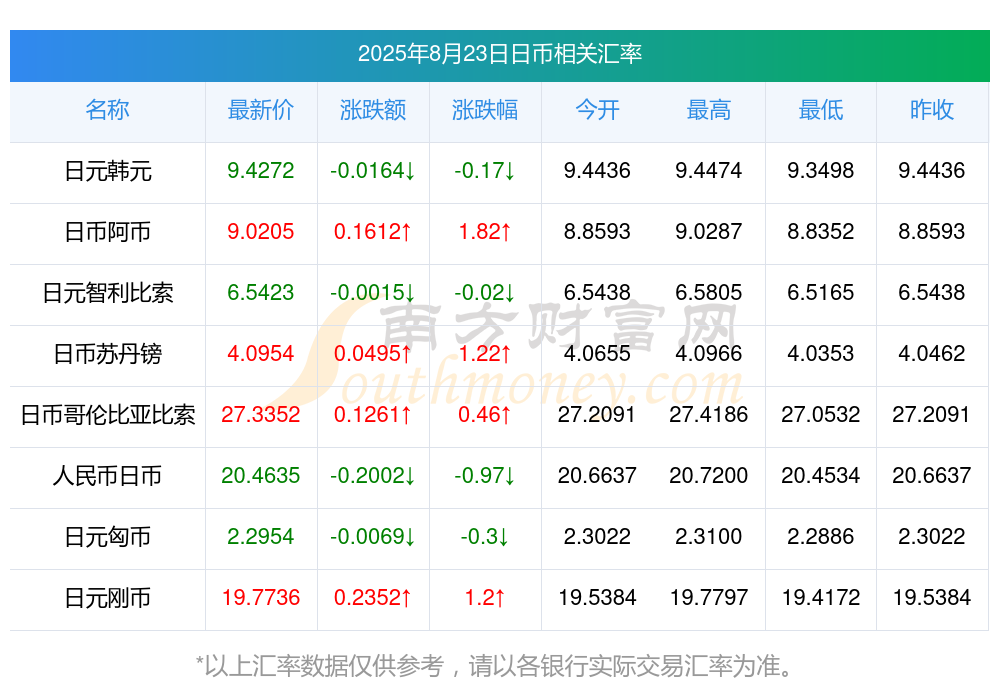Select the 名称 column header

coord(107,110)
